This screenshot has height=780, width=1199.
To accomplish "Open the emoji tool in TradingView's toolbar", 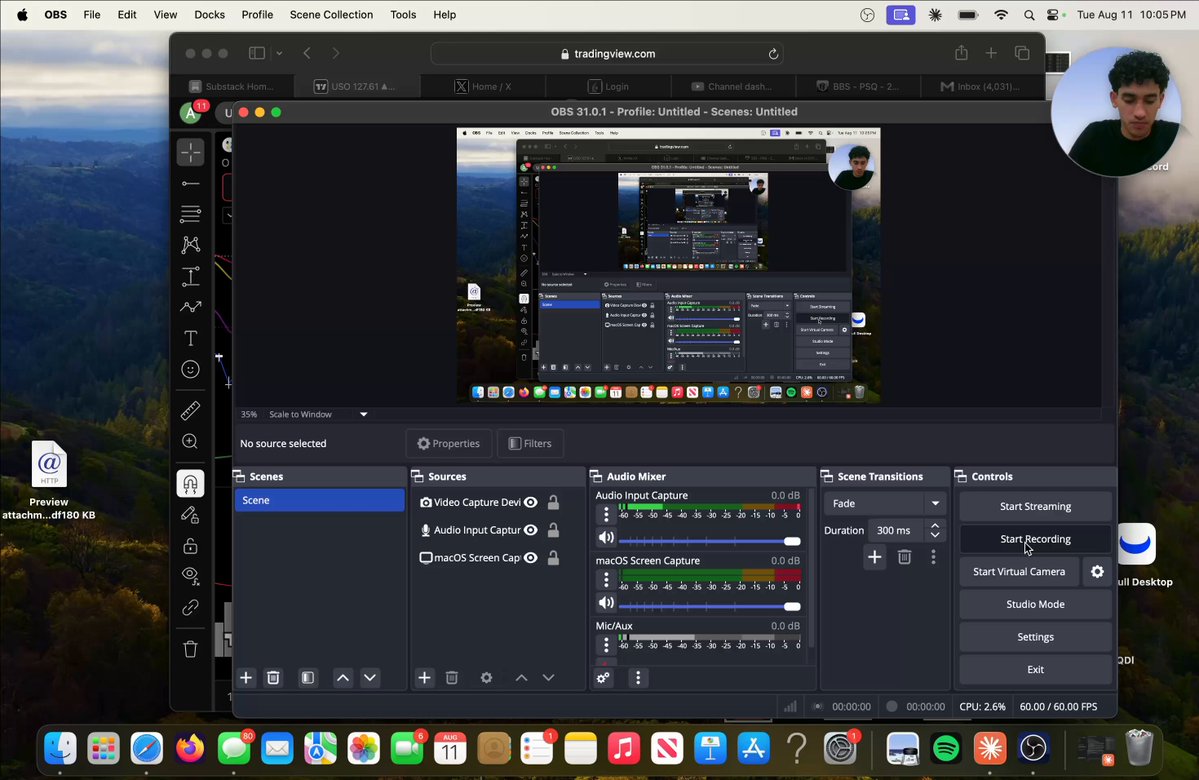I will tap(190, 369).
